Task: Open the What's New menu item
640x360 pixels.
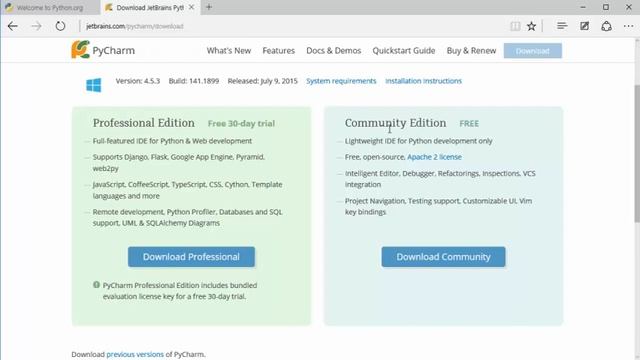Action: (229, 51)
